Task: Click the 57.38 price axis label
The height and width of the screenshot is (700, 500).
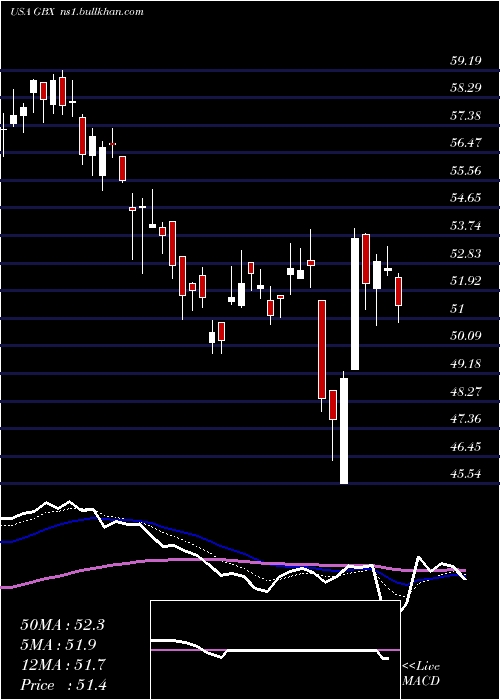Action: pyautogui.click(x=465, y=116)
